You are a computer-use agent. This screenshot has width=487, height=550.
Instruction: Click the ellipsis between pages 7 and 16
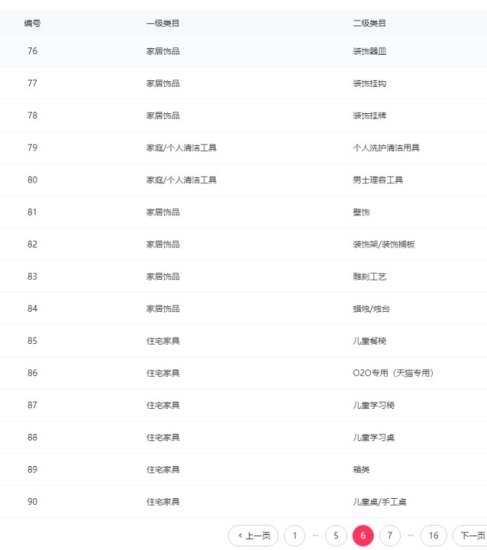pyautogui.click(x=411, y=535)
